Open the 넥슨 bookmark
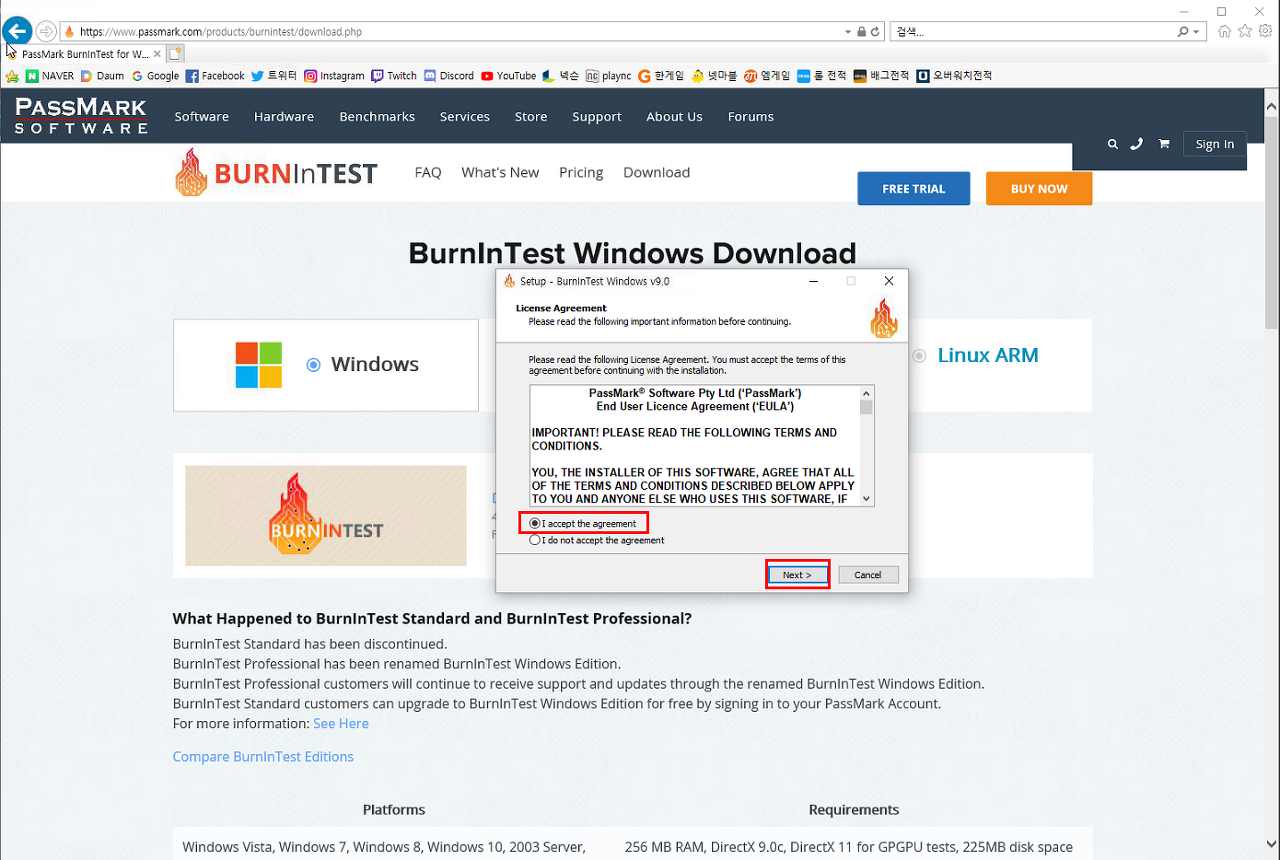 click(560, 76)
